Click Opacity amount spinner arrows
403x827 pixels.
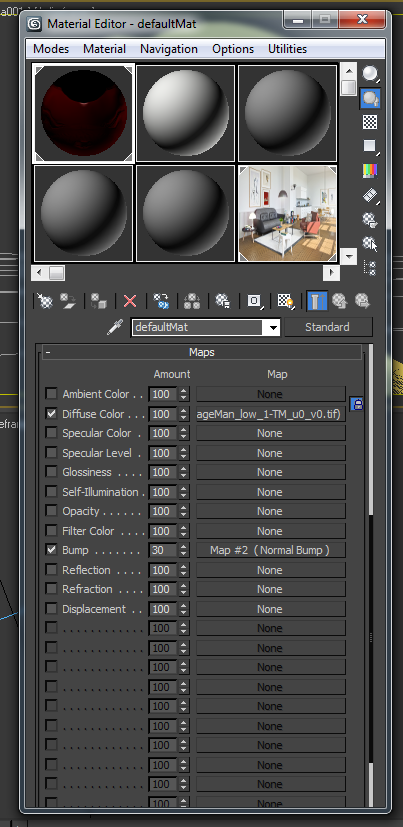(184, 511)
